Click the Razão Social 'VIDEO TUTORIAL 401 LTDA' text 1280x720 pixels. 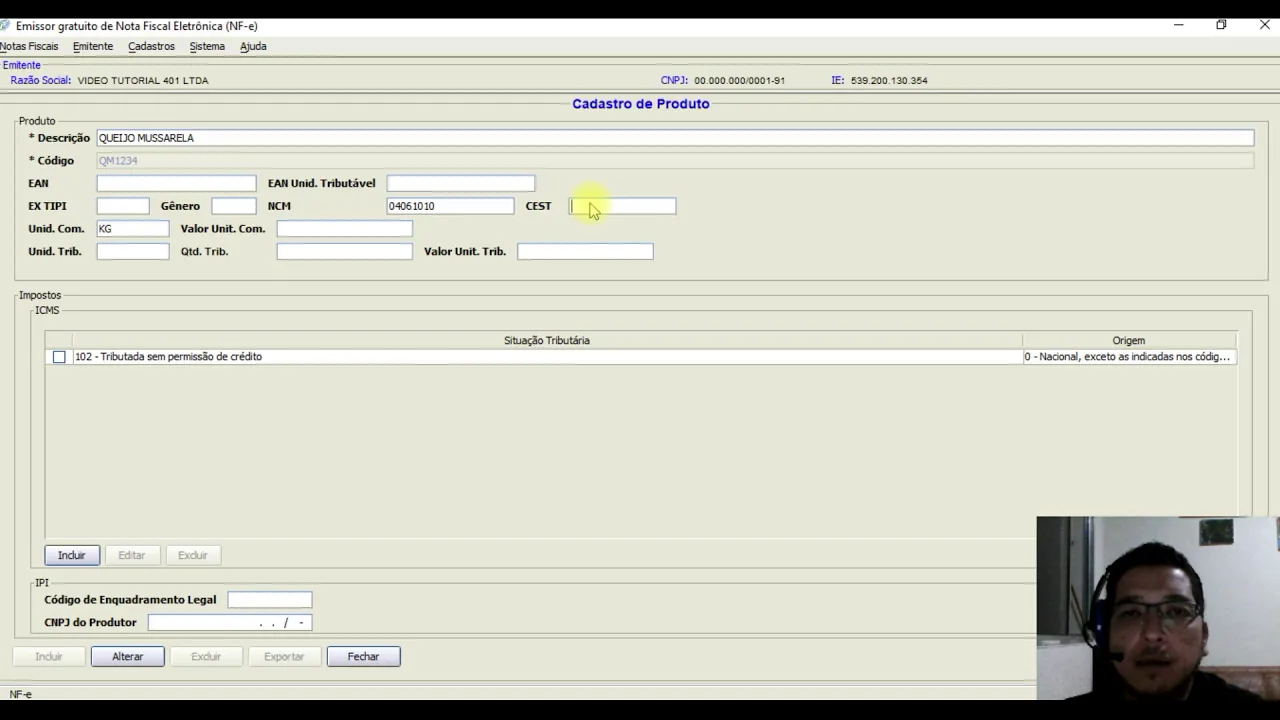pyautogui.click(x=143, y=81)
